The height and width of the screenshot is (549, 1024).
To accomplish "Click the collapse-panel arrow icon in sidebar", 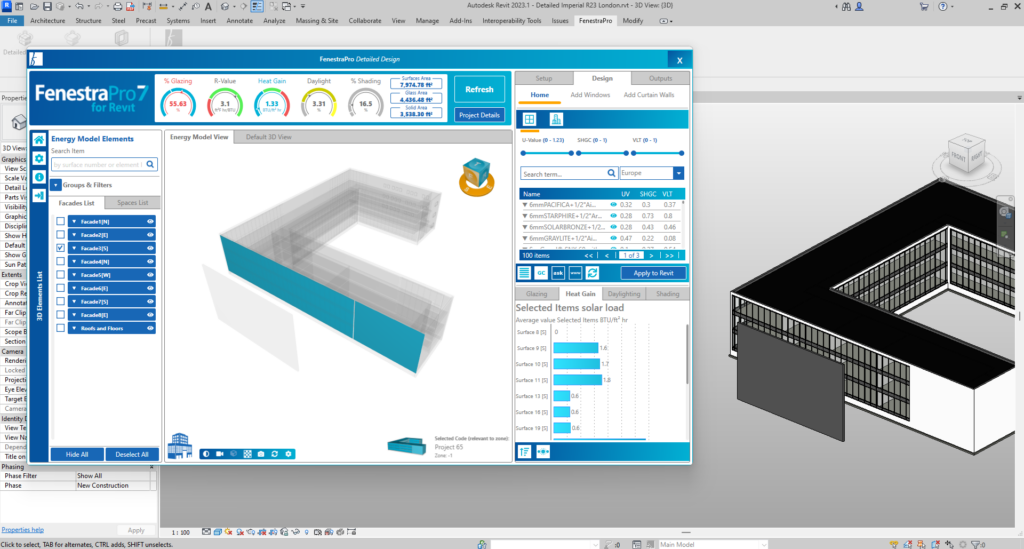I will click(x=39, y=196).
